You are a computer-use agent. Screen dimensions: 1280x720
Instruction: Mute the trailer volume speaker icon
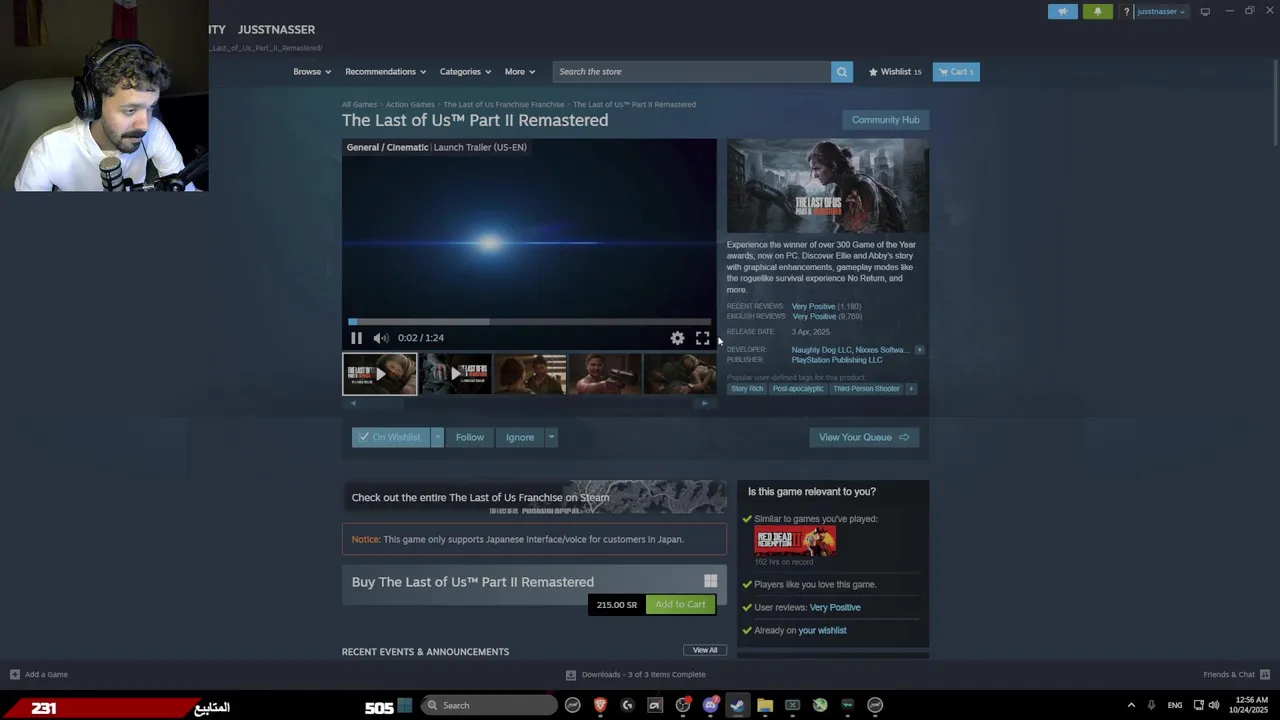click(380, 338)
